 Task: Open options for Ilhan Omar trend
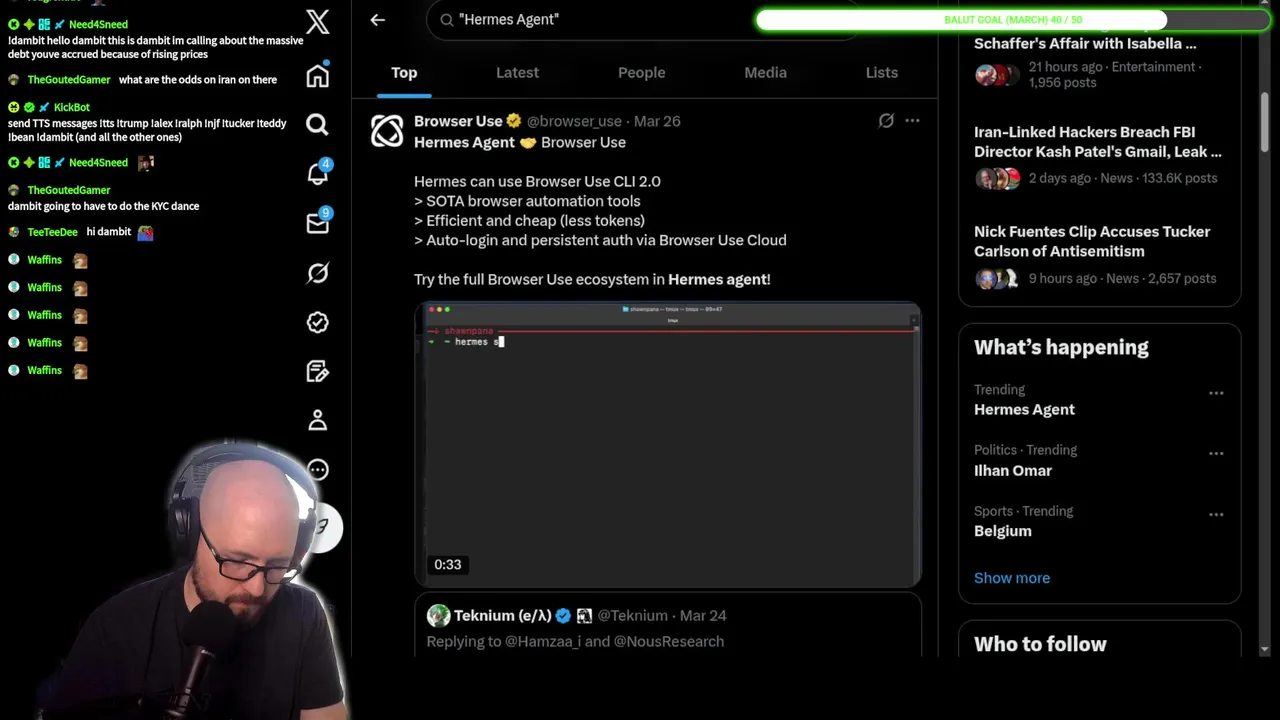pos(1216,453)
